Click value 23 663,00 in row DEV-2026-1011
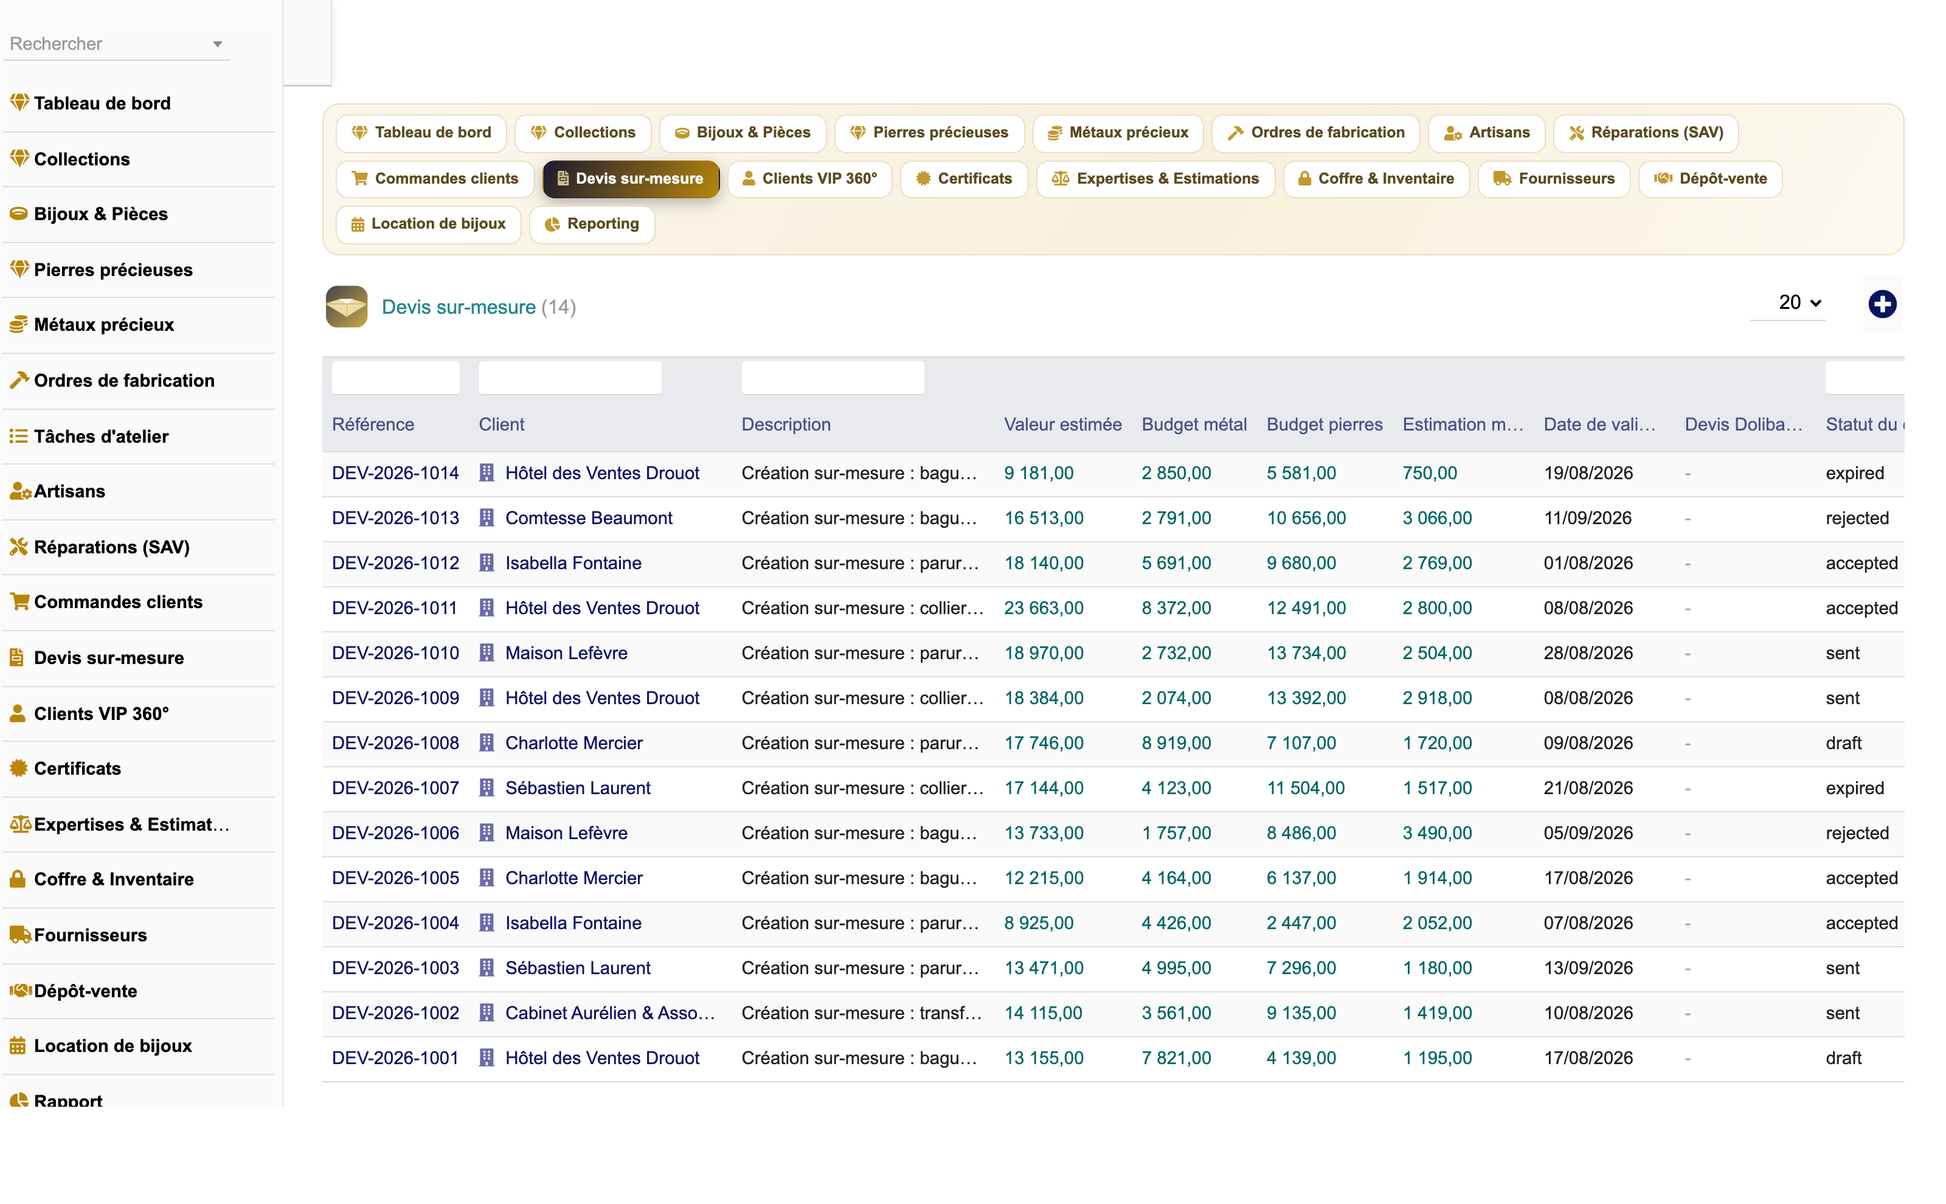 tap(1044, 608)
